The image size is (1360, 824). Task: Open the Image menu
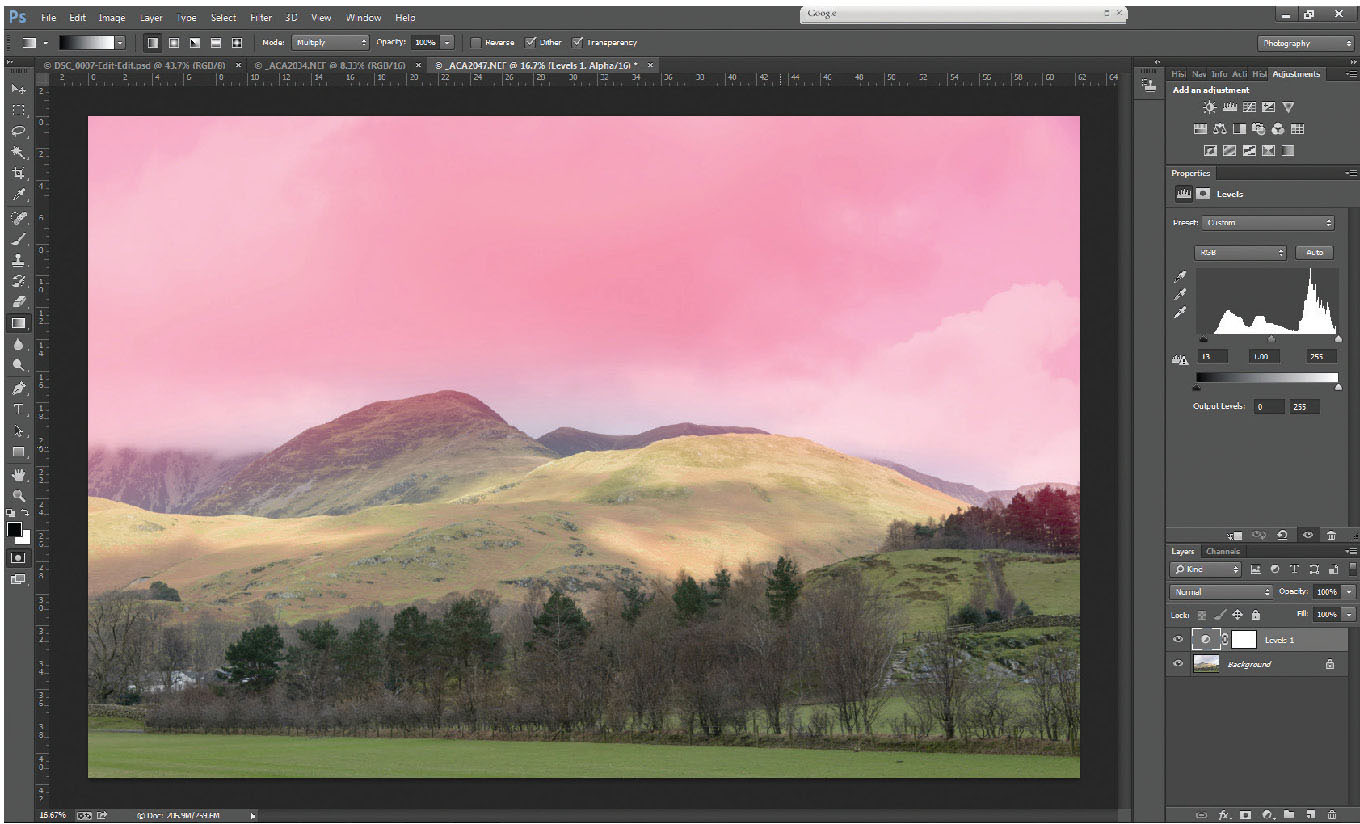[112, 18]
